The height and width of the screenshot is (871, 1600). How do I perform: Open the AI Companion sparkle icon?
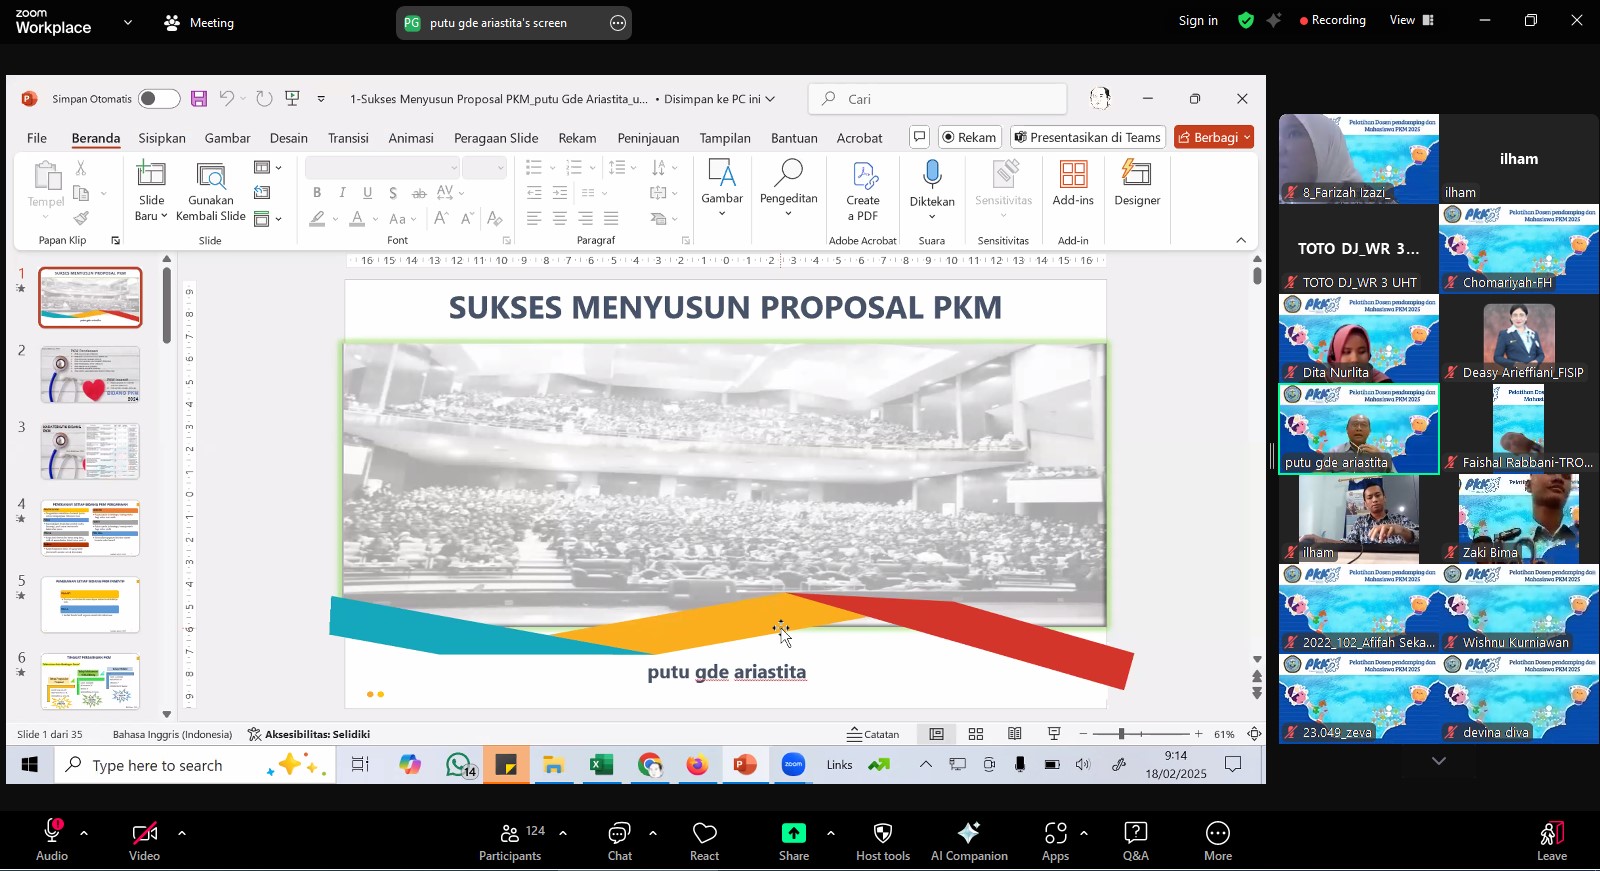(x=968, y=834)
